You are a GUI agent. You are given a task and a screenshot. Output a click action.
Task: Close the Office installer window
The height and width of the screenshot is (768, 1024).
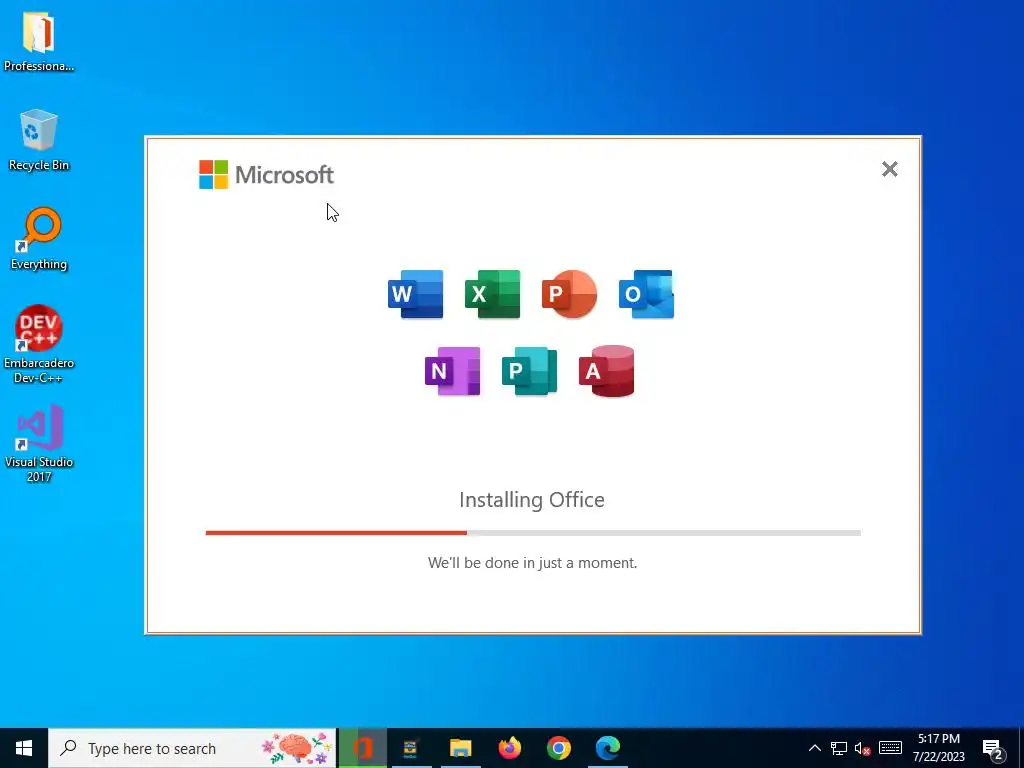pos(889,169)
